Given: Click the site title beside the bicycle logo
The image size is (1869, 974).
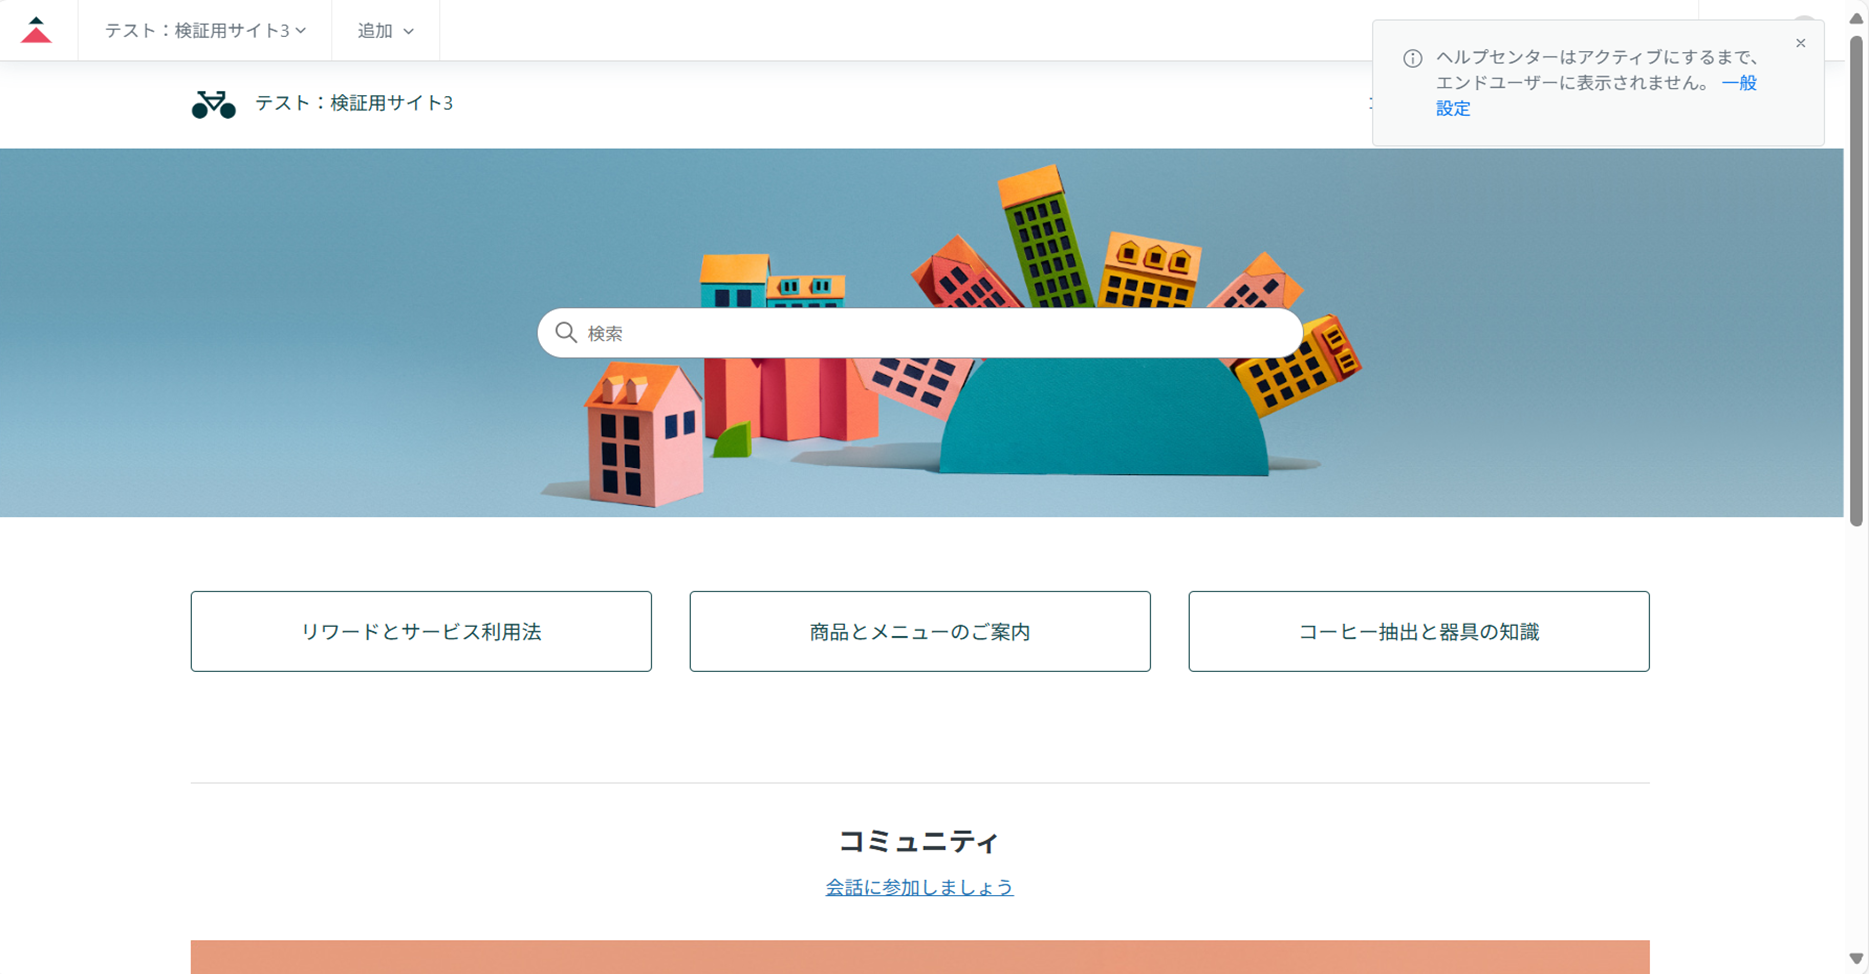Looking at the screenshot, I should coord(354,103).
